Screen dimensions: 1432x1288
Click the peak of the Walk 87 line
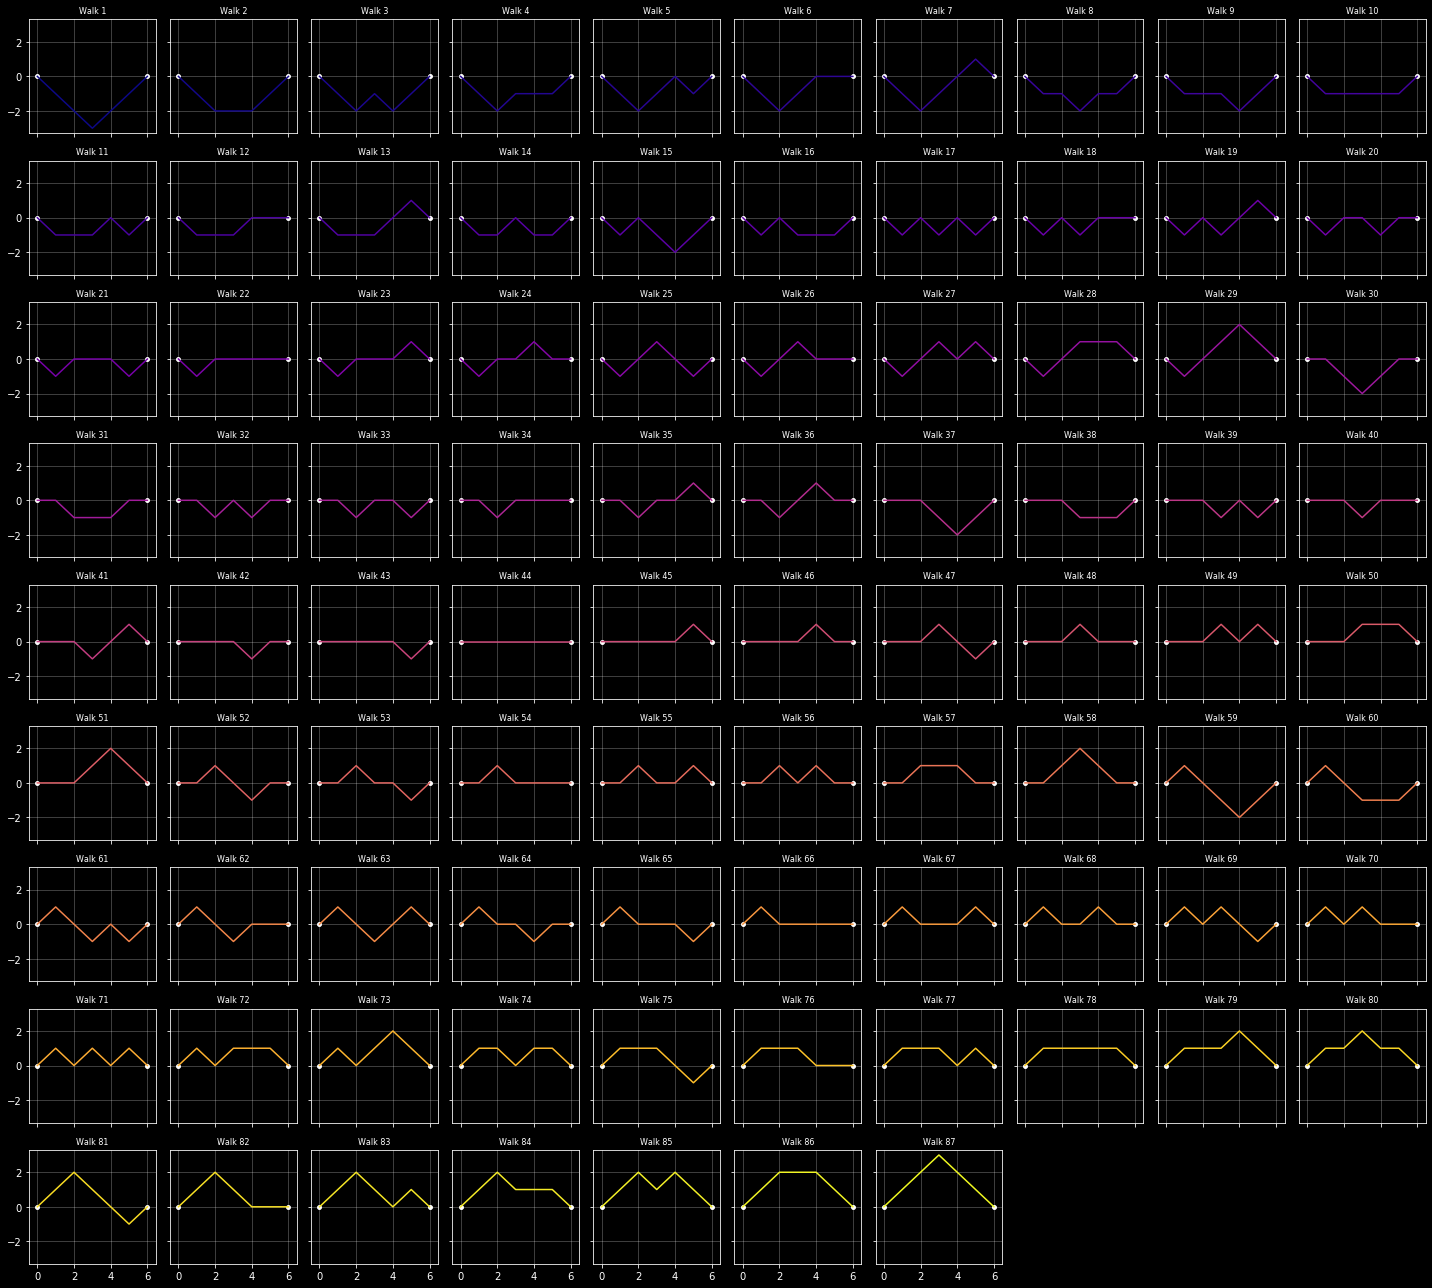[939, 1155]
